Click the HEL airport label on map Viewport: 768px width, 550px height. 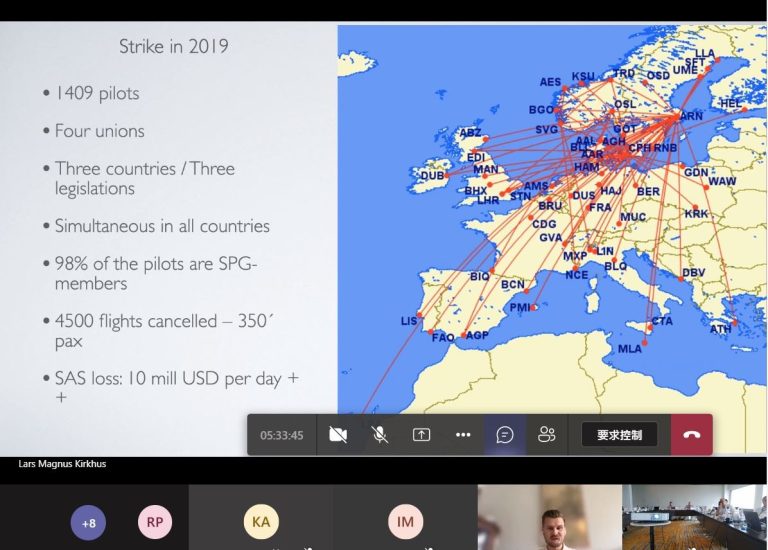point(731,103)
